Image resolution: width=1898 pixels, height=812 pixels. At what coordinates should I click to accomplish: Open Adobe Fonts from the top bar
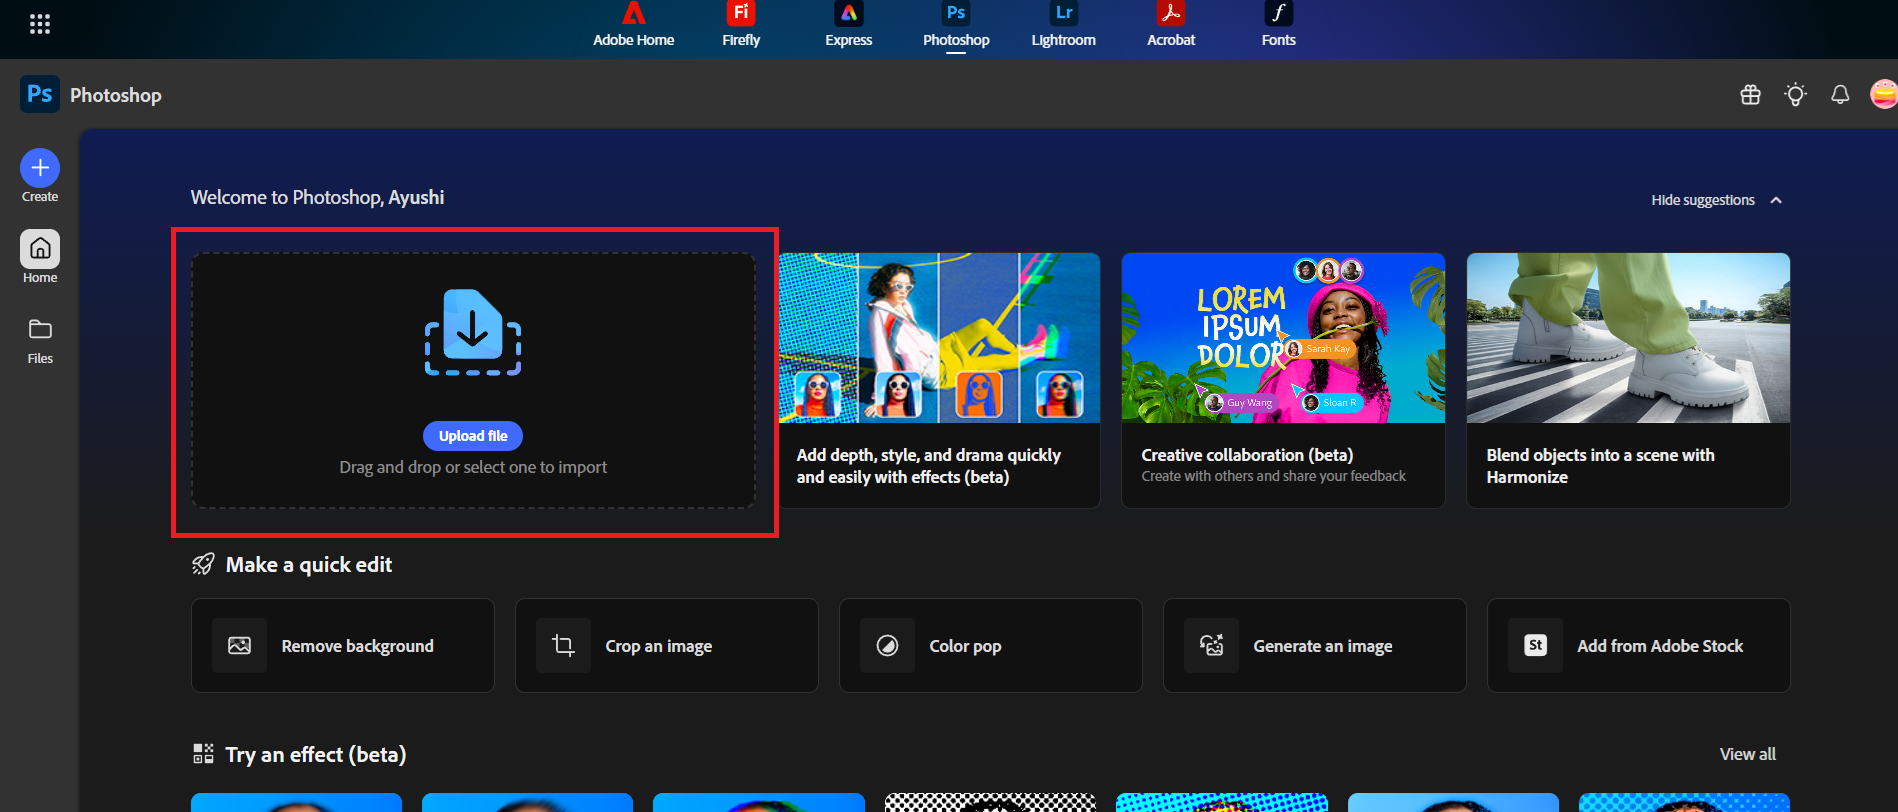coord(1279,25)
